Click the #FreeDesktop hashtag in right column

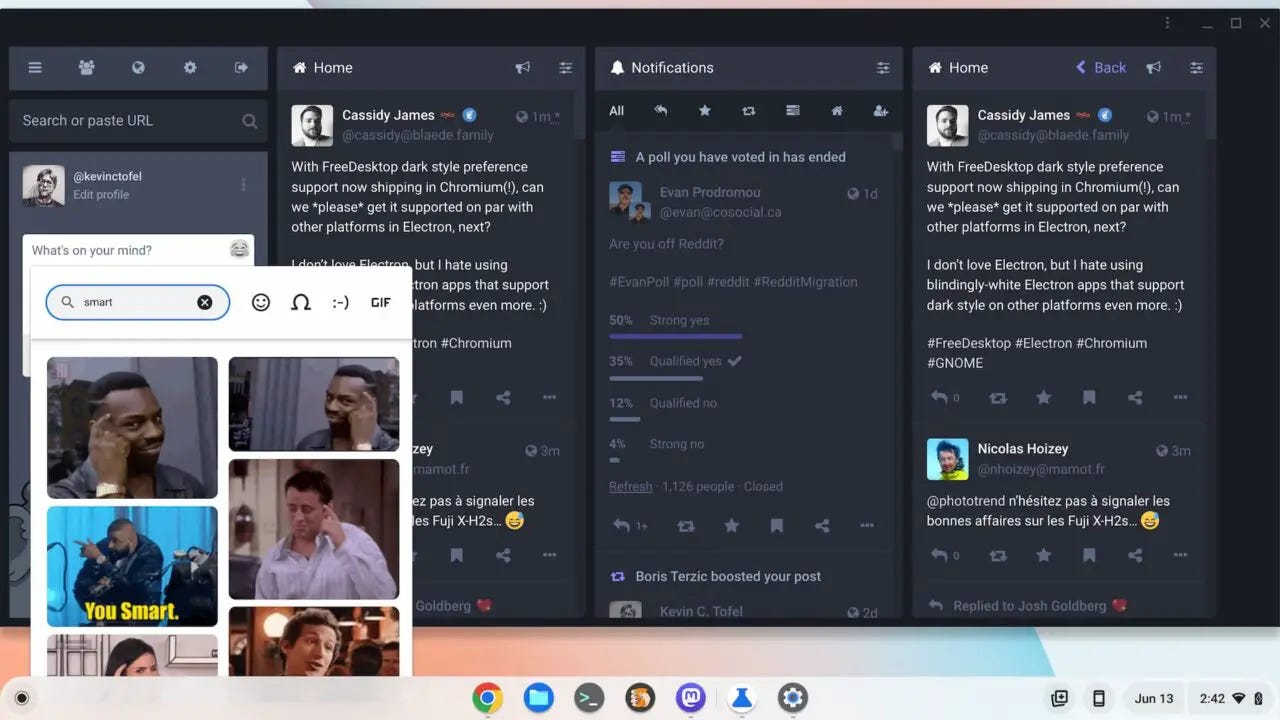point(969,343)
